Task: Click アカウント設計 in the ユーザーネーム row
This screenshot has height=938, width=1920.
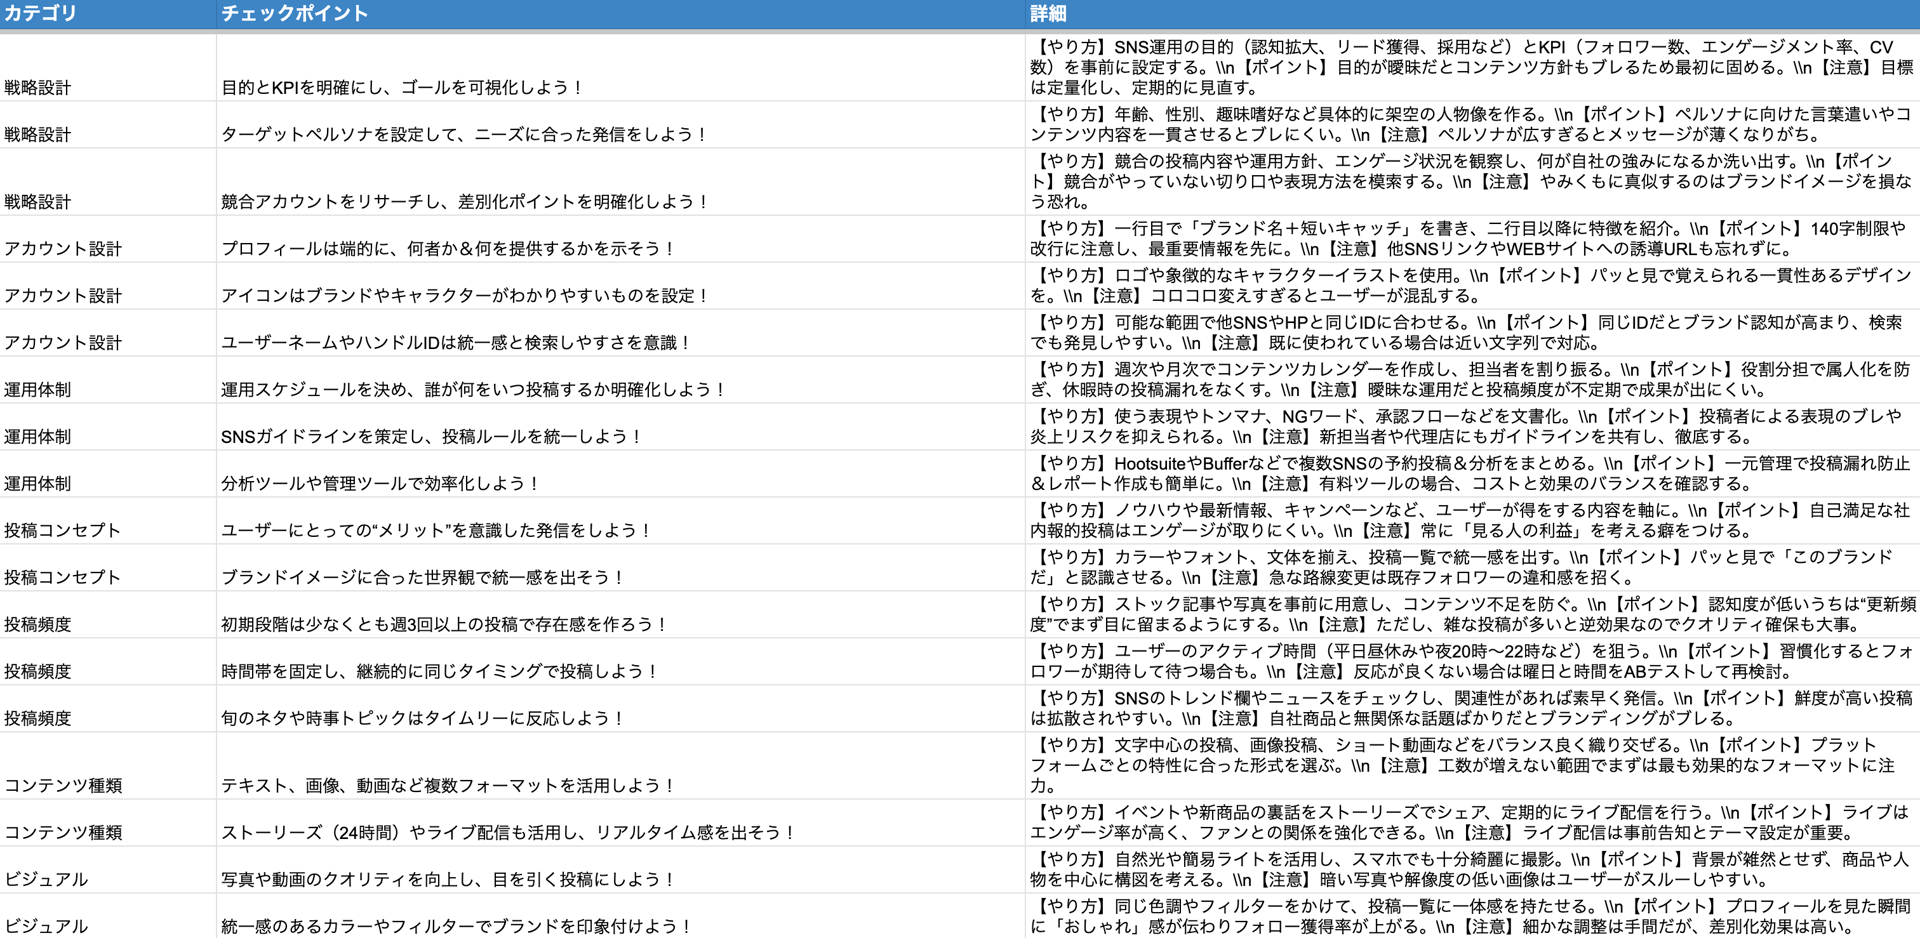Action: coord(63,343)
